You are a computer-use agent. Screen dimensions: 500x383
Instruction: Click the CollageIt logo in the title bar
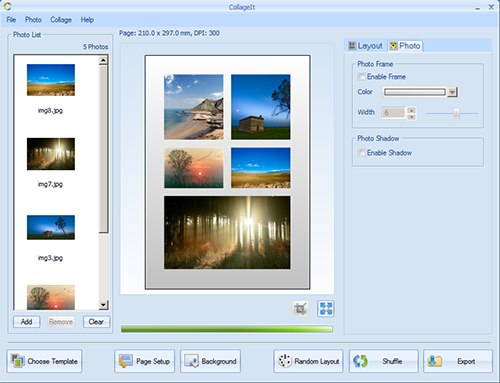point(7,6)
